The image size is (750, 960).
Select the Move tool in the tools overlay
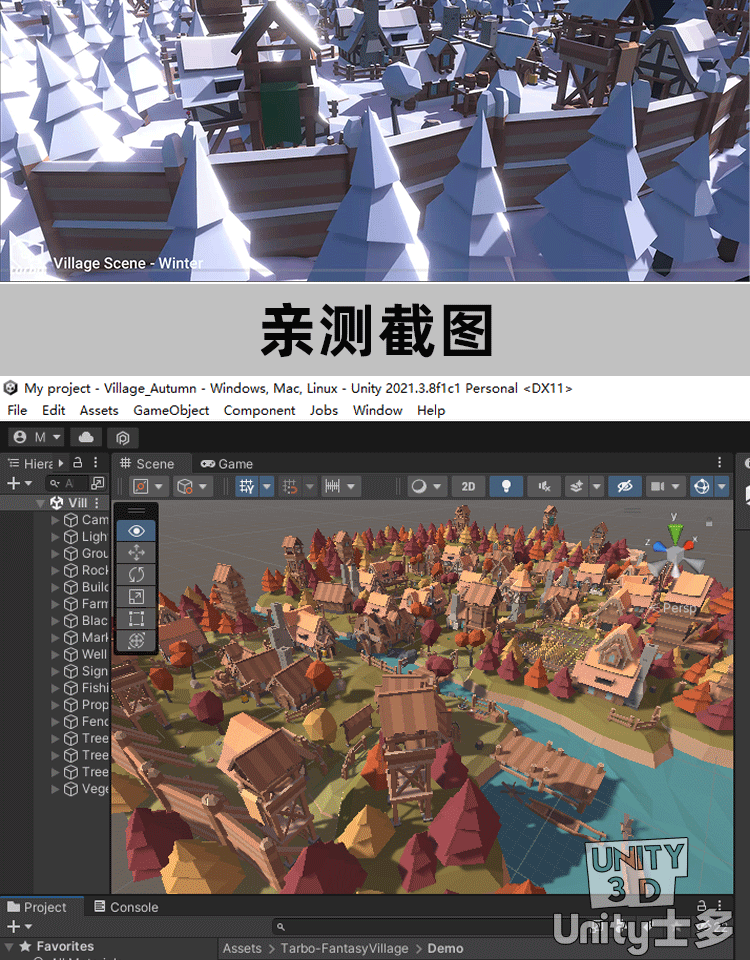pyautogui.click(x=136, y=553)
